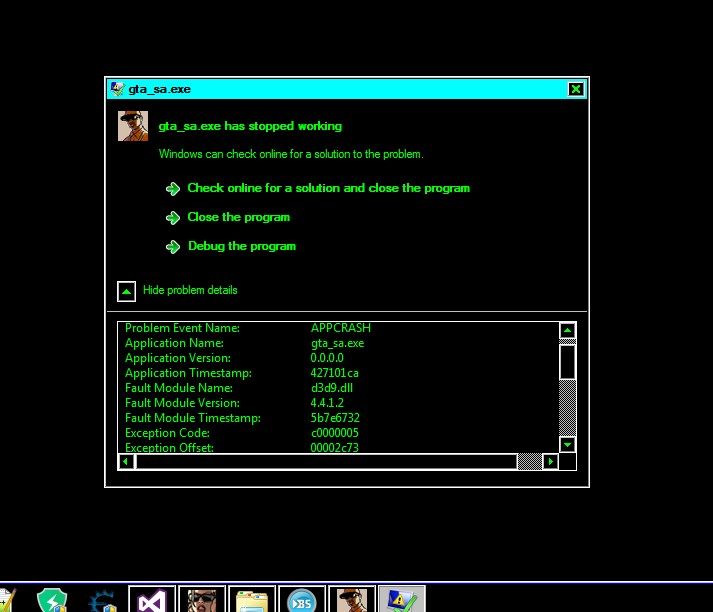
Task: Click Application Name value gta_sa.exe in details
Action: tap(337, 343)
